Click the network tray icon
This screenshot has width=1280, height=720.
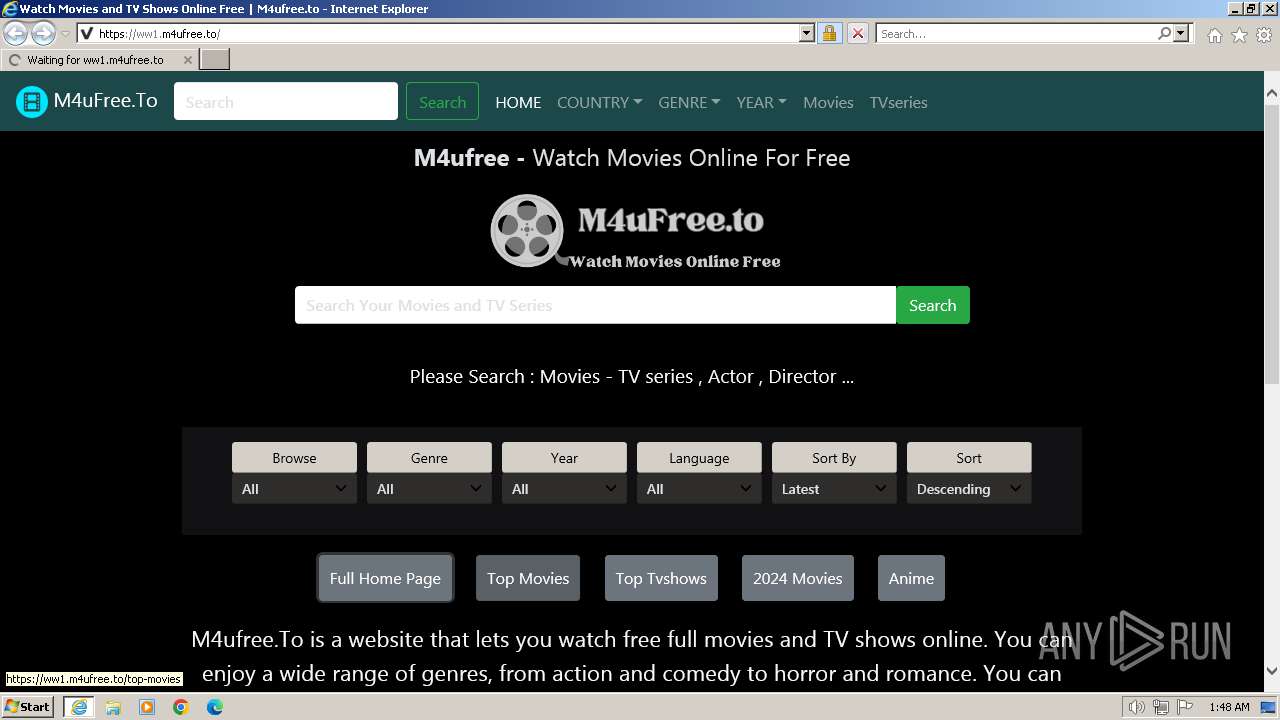click(x=1161, y=707)
